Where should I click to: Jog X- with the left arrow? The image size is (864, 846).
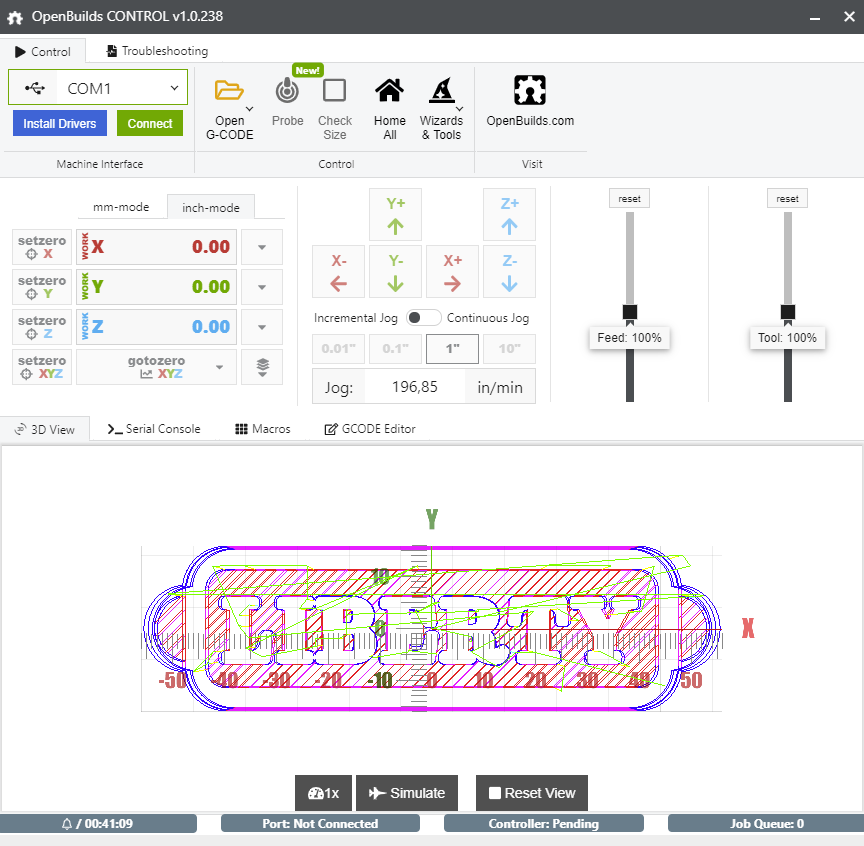338,272
